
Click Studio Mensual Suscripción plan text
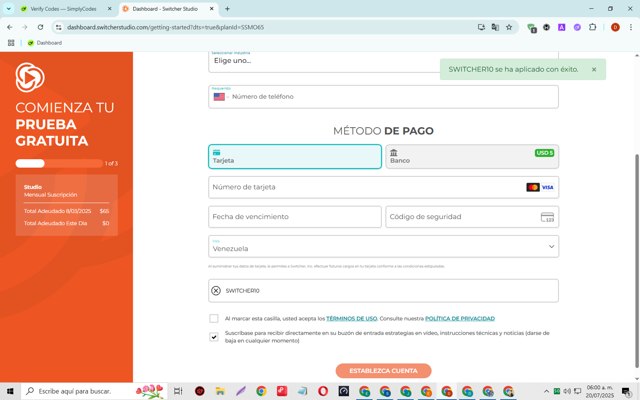[50, 191]
